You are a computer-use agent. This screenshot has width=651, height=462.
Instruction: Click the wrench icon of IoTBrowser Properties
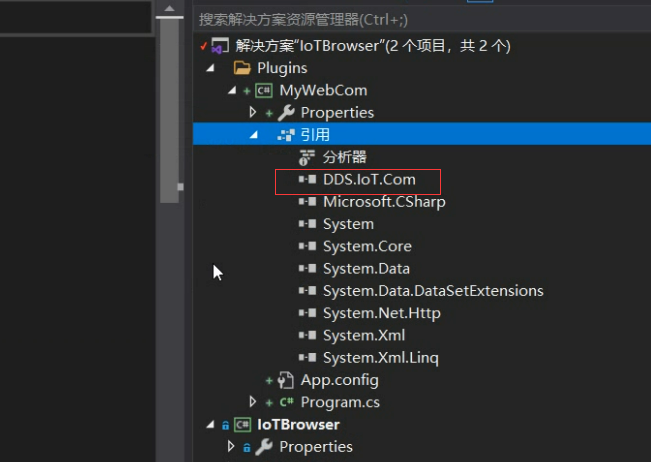[x=264, y=447]
